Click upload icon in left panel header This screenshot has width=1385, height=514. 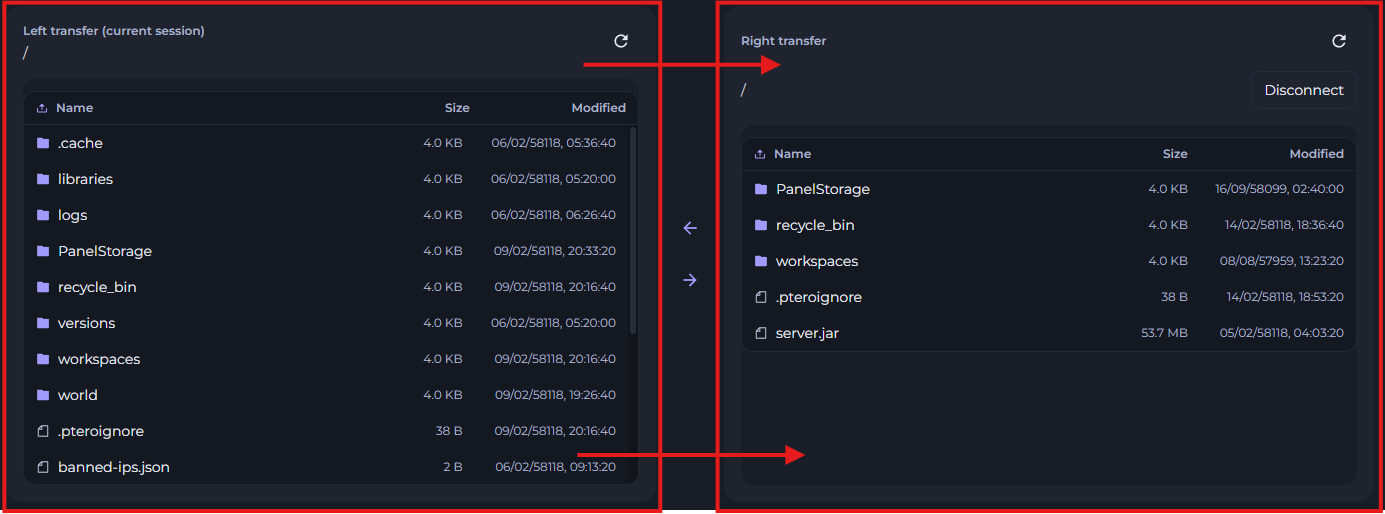(x=42, y=108)
